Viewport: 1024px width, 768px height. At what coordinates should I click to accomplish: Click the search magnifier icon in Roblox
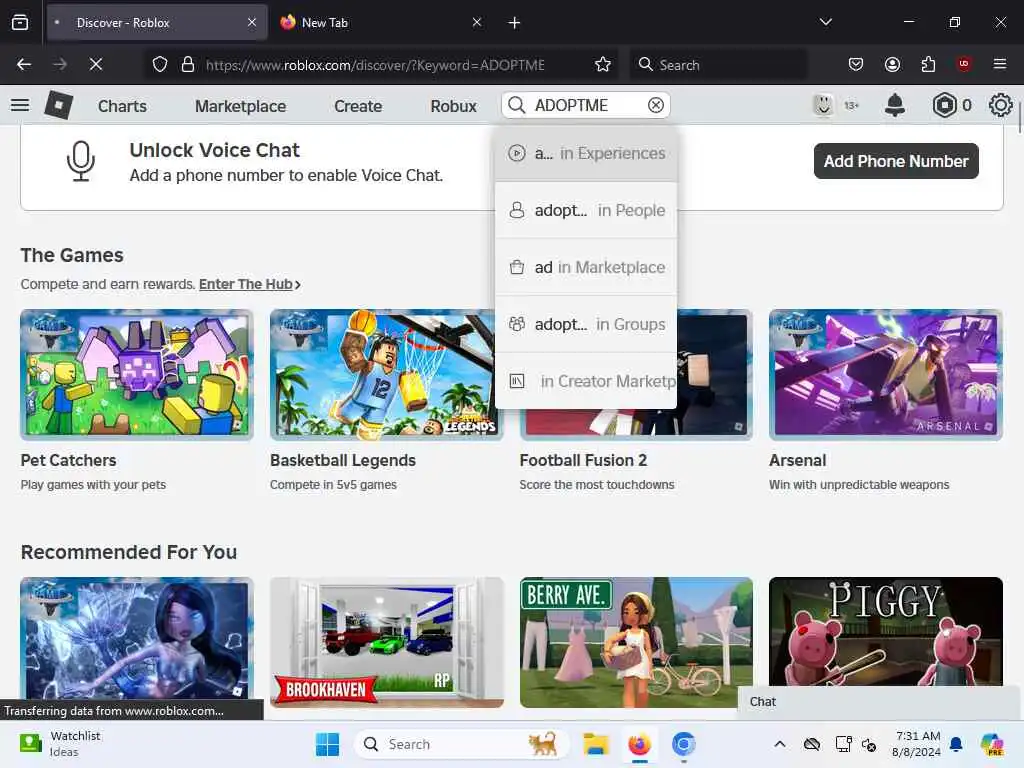pyautogui.click(x=517, y=105)
